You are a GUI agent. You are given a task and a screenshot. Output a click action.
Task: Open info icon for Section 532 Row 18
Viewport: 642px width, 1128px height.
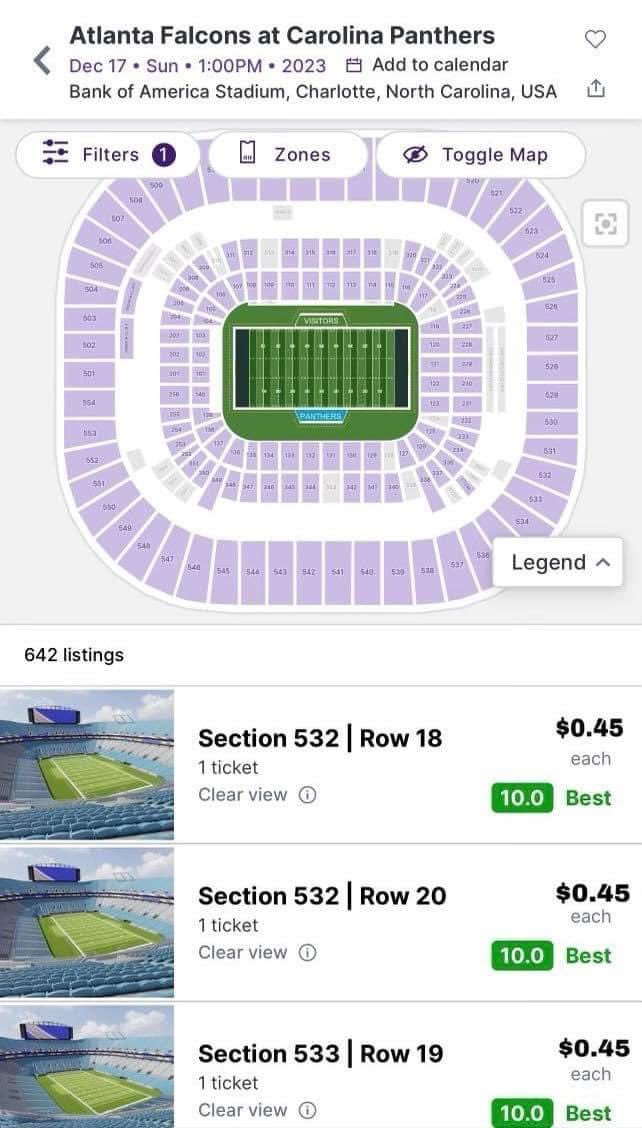(x=308, y=795)
